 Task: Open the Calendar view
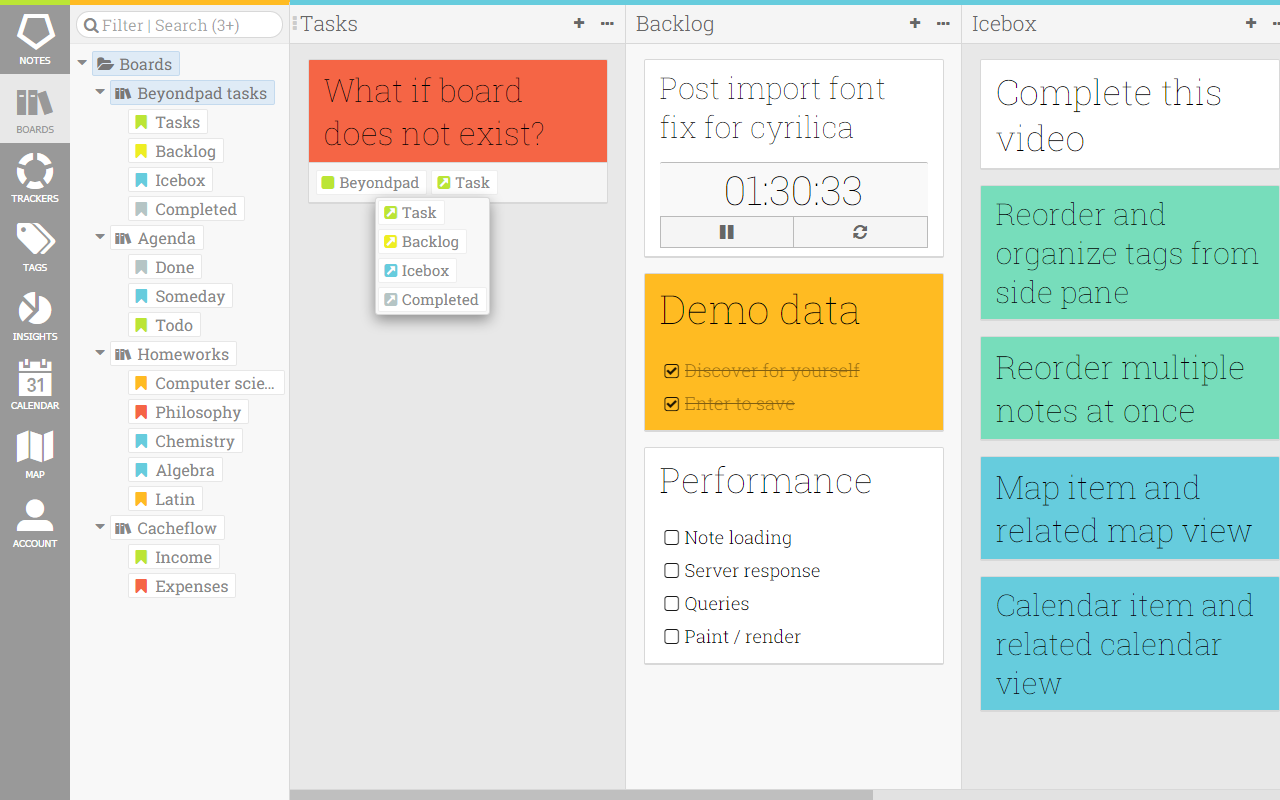click(x=35, y=384)
